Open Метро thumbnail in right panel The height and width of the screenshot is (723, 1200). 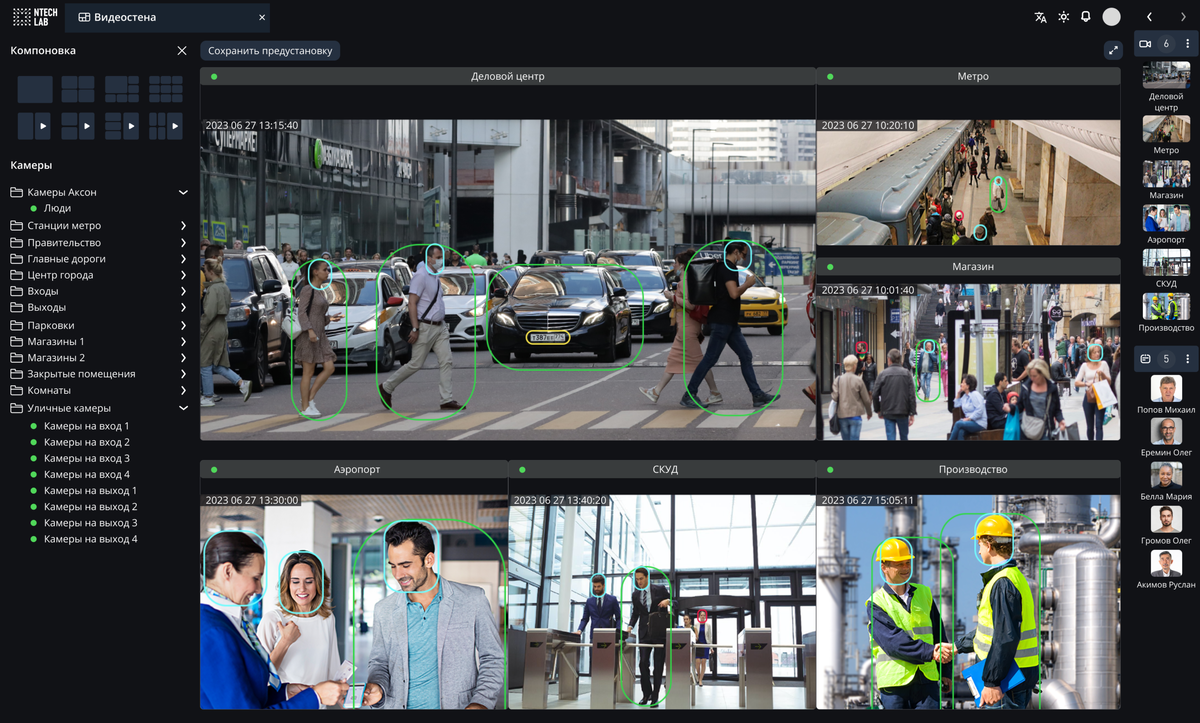click(1166, 128)
